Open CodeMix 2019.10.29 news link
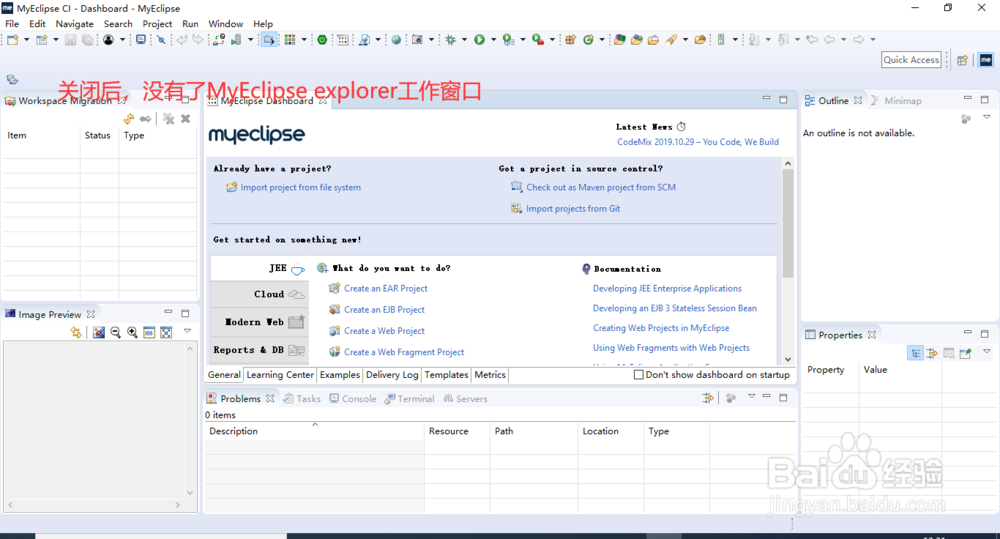Image resolution: width=1000 pixels, height=539 pixels. [698, 142]
